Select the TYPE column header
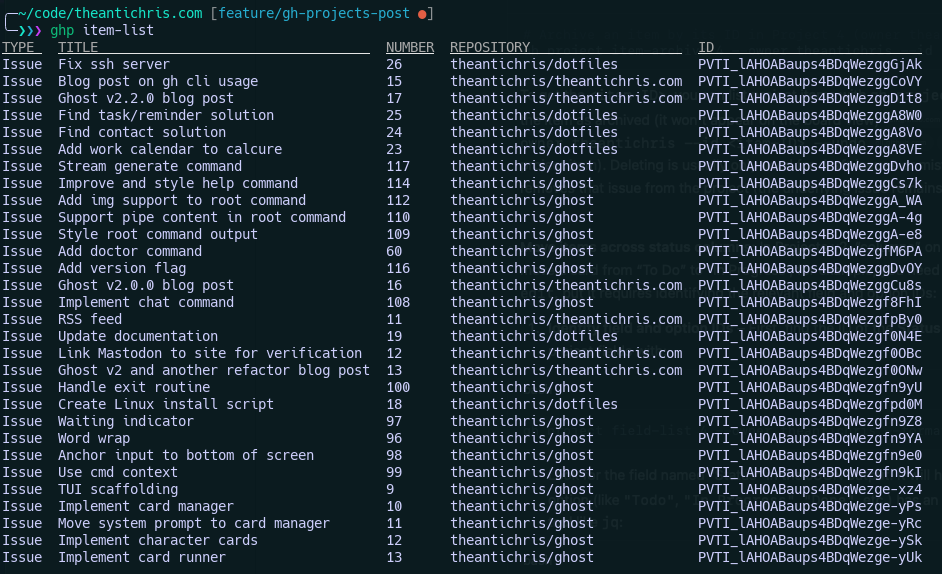Viewport: 942px width, 574px height. click(x=22, y=47)
